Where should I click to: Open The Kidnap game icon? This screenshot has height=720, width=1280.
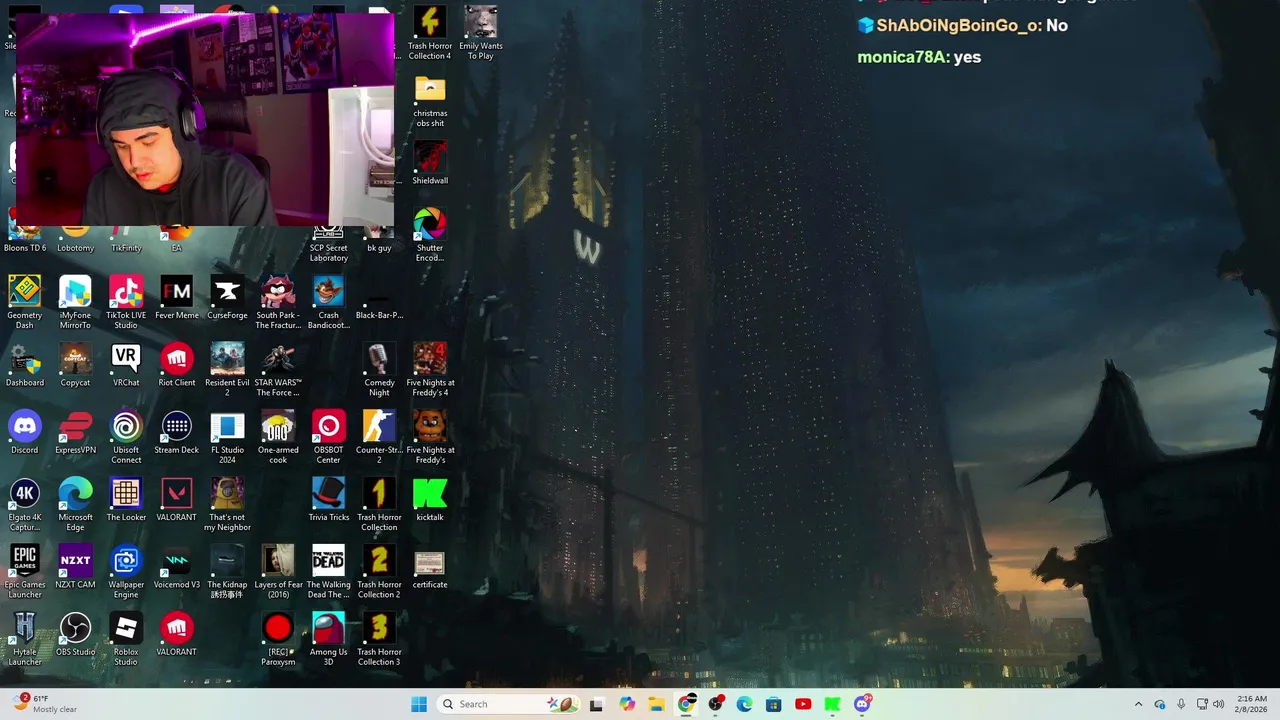tap(227, 571)
